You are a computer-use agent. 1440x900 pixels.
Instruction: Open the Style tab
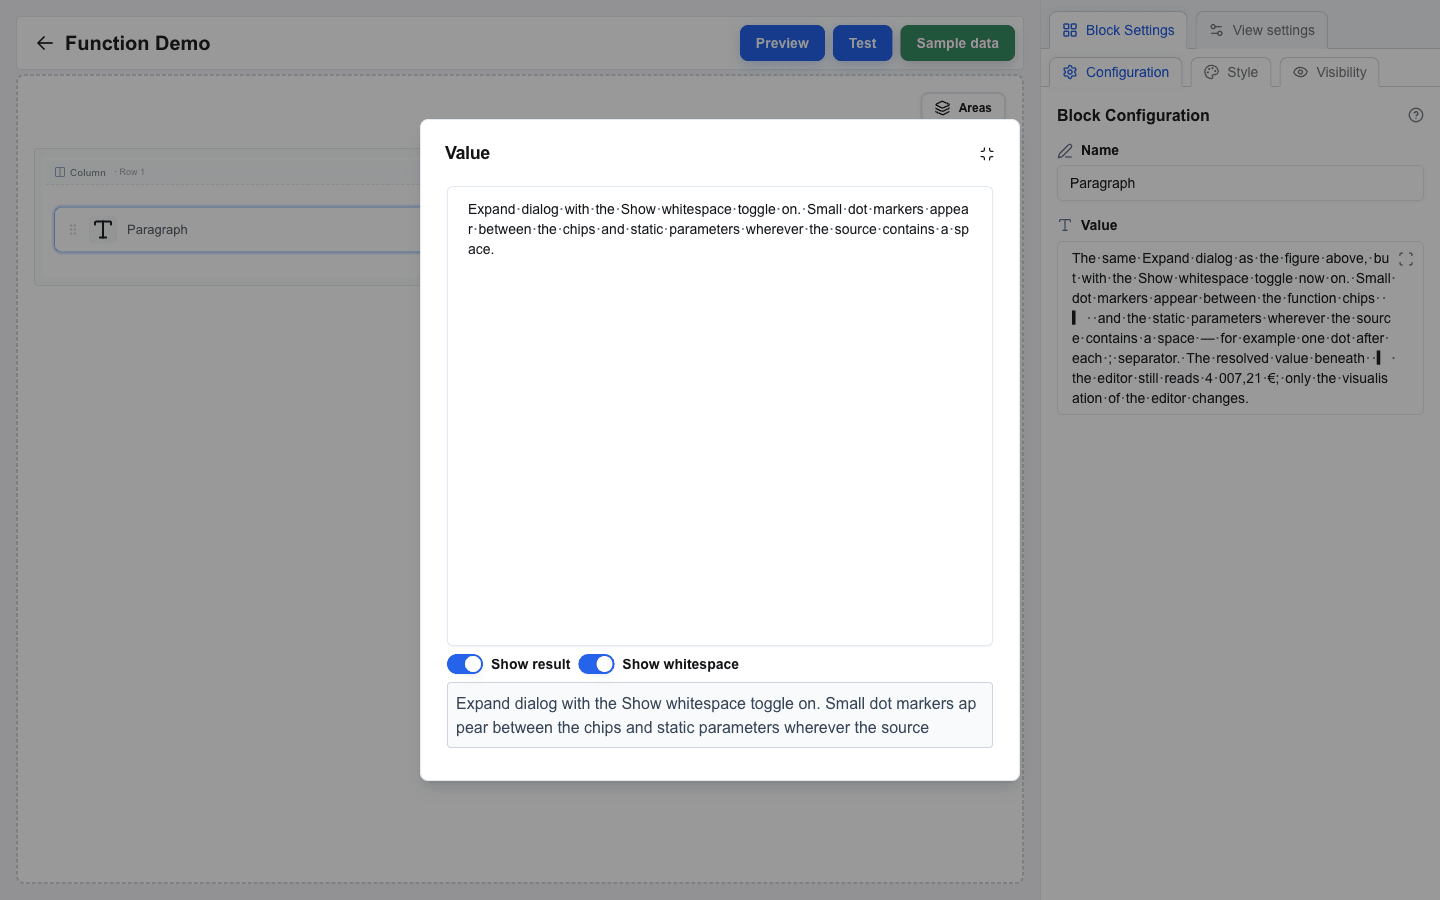[1231, 72]
